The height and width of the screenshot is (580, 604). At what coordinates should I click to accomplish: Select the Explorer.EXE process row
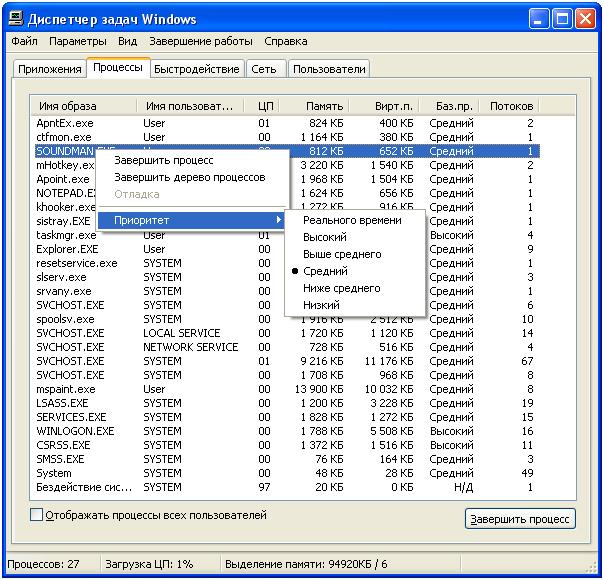point(287,249)
